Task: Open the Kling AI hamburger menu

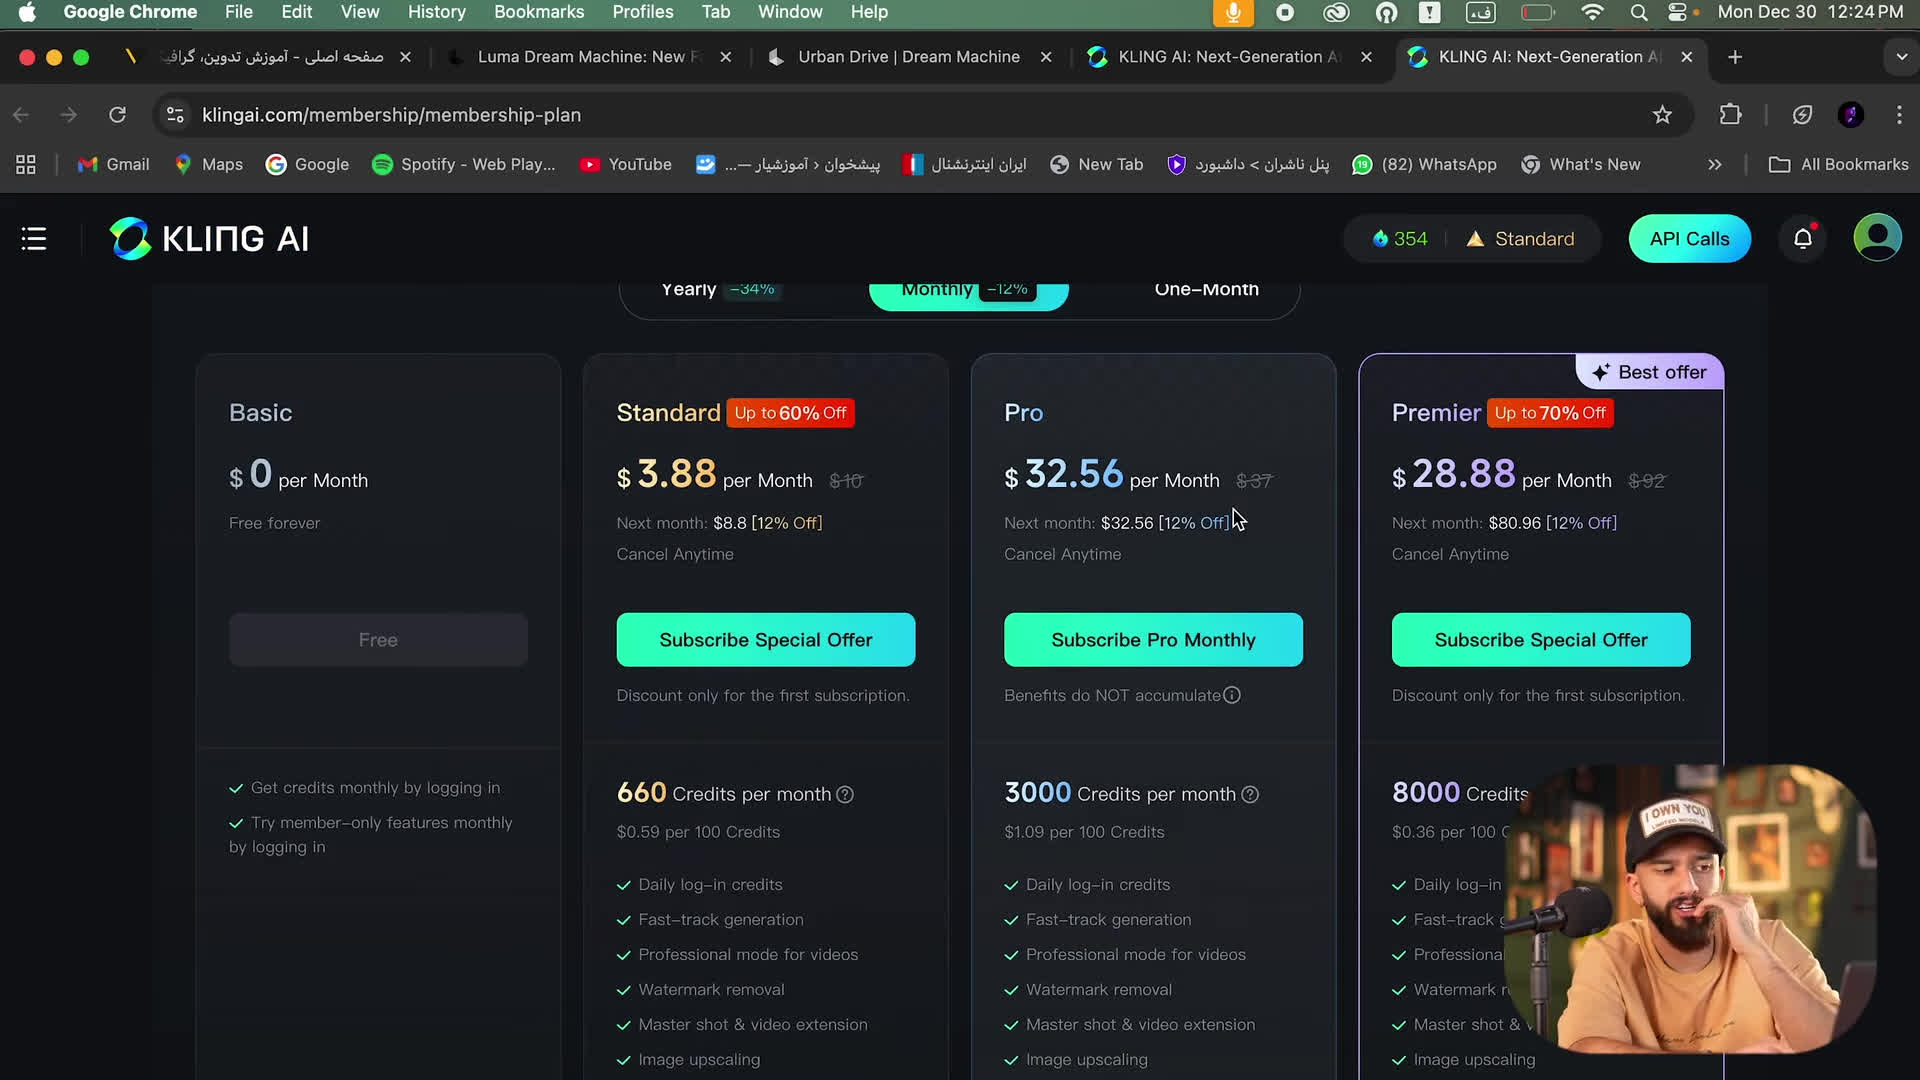Action: tap(34, 239)
